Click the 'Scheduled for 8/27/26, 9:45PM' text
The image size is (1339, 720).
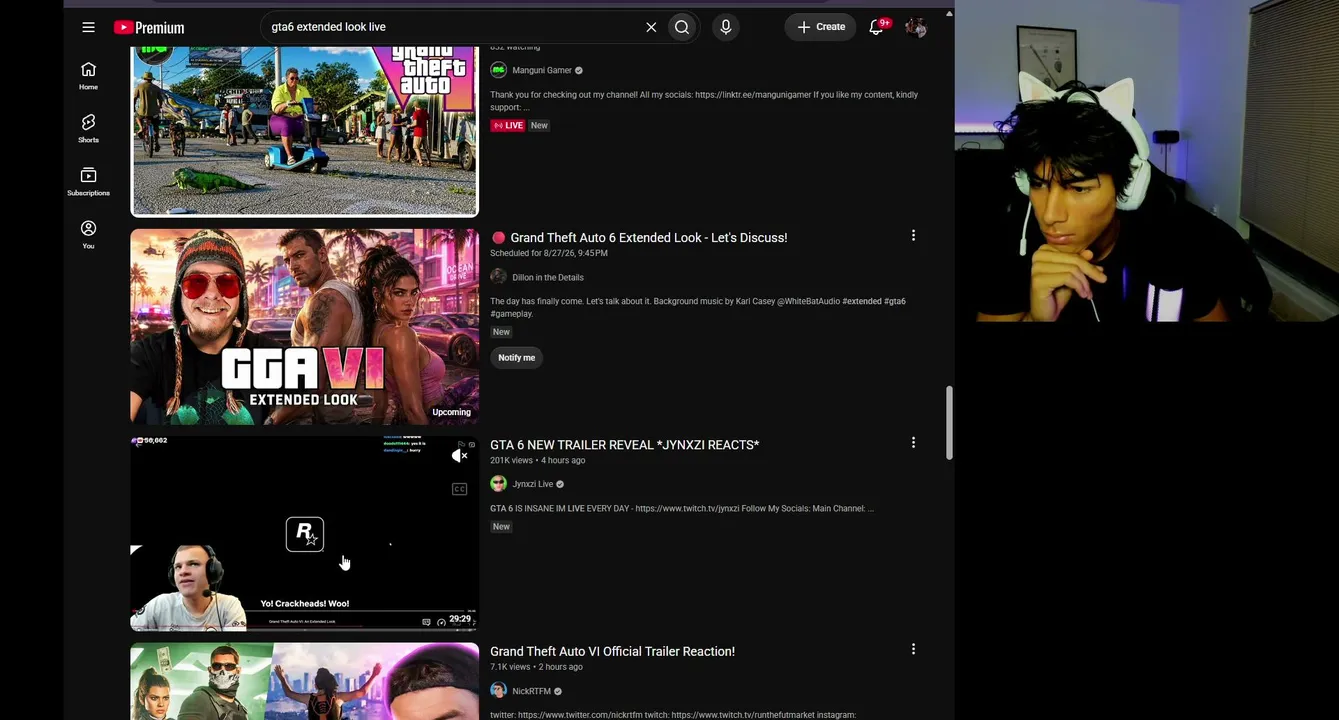click(549, 254)
